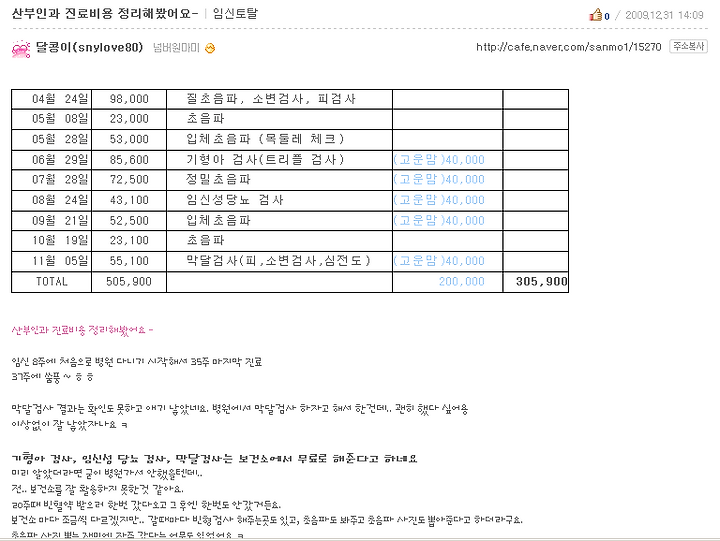The height and width of the screenshot is (541, 720).
Task: Select cell 입체초음파 (목둘레 체크)
Action: point(279,139)
